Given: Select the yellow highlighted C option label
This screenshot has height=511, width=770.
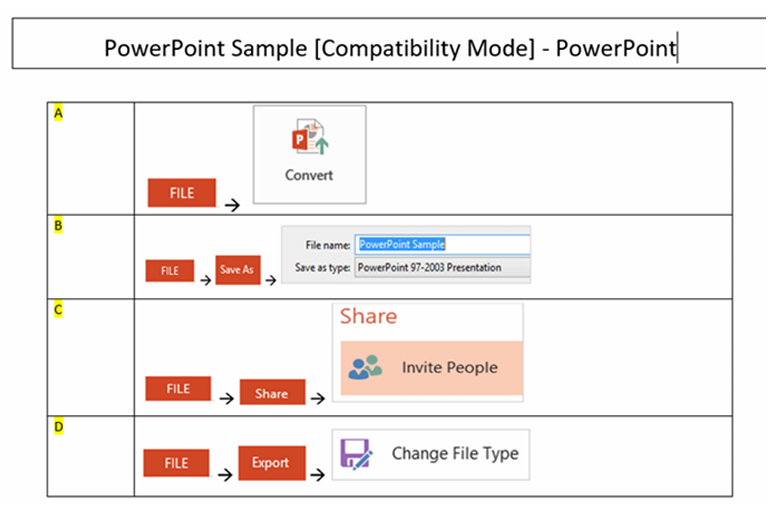Looking at the screenshot, I should tap(58, 309).
